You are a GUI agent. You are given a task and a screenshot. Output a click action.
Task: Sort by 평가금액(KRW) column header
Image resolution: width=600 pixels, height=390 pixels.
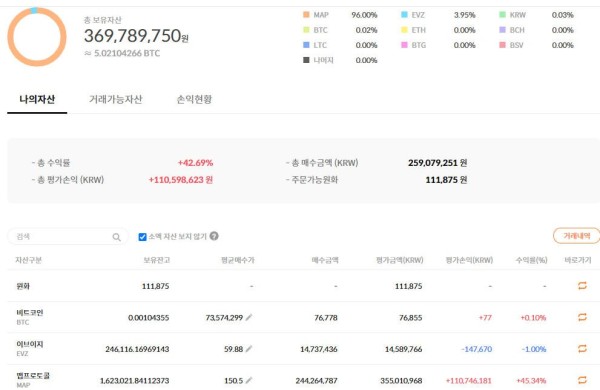(399, 260)
